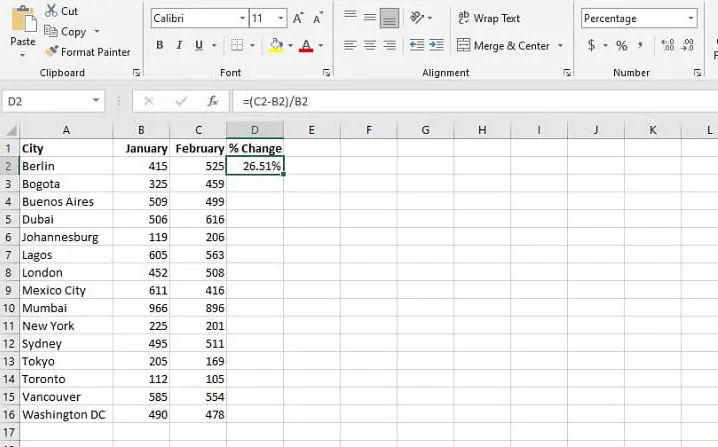Expand the underline style dropdown arrow

pyautogui.click(x=214, y=45)
